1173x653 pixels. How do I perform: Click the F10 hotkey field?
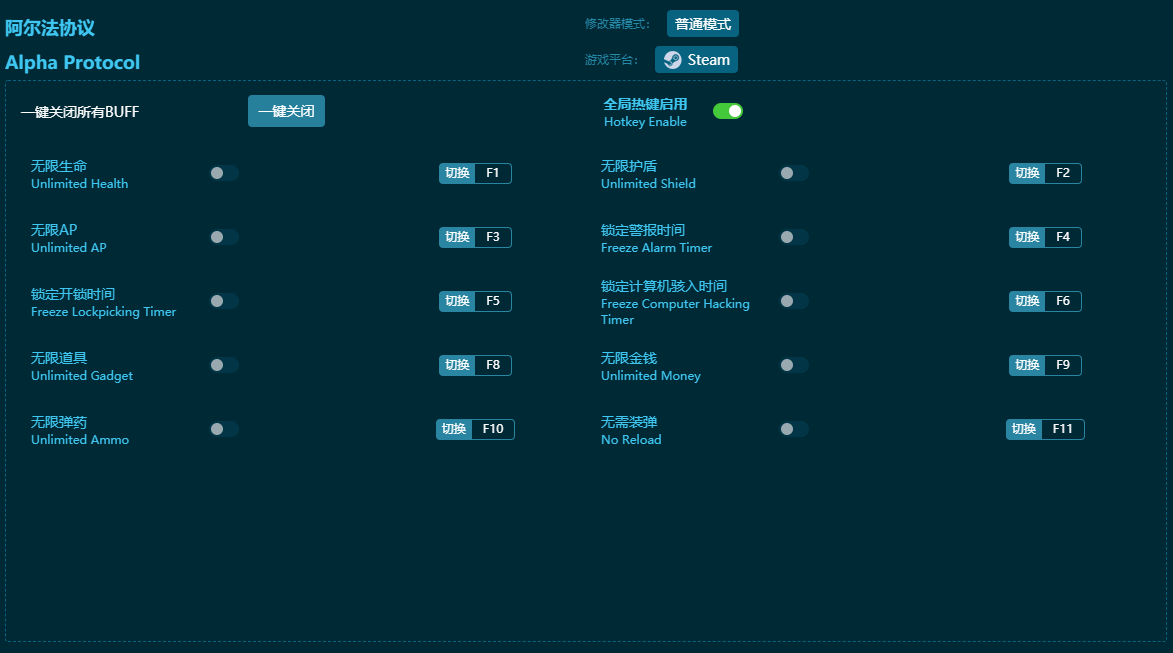pyautogui.click(x=493, y=429)
